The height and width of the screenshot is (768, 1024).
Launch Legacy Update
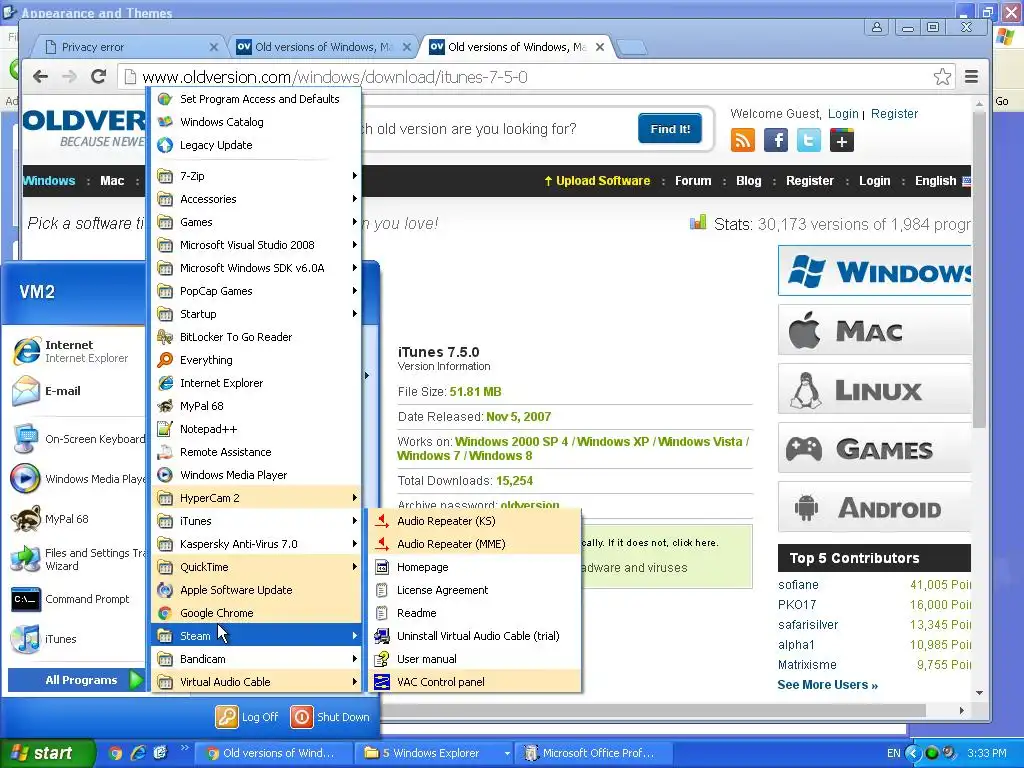pyautogui.click(x=256, y=145)
